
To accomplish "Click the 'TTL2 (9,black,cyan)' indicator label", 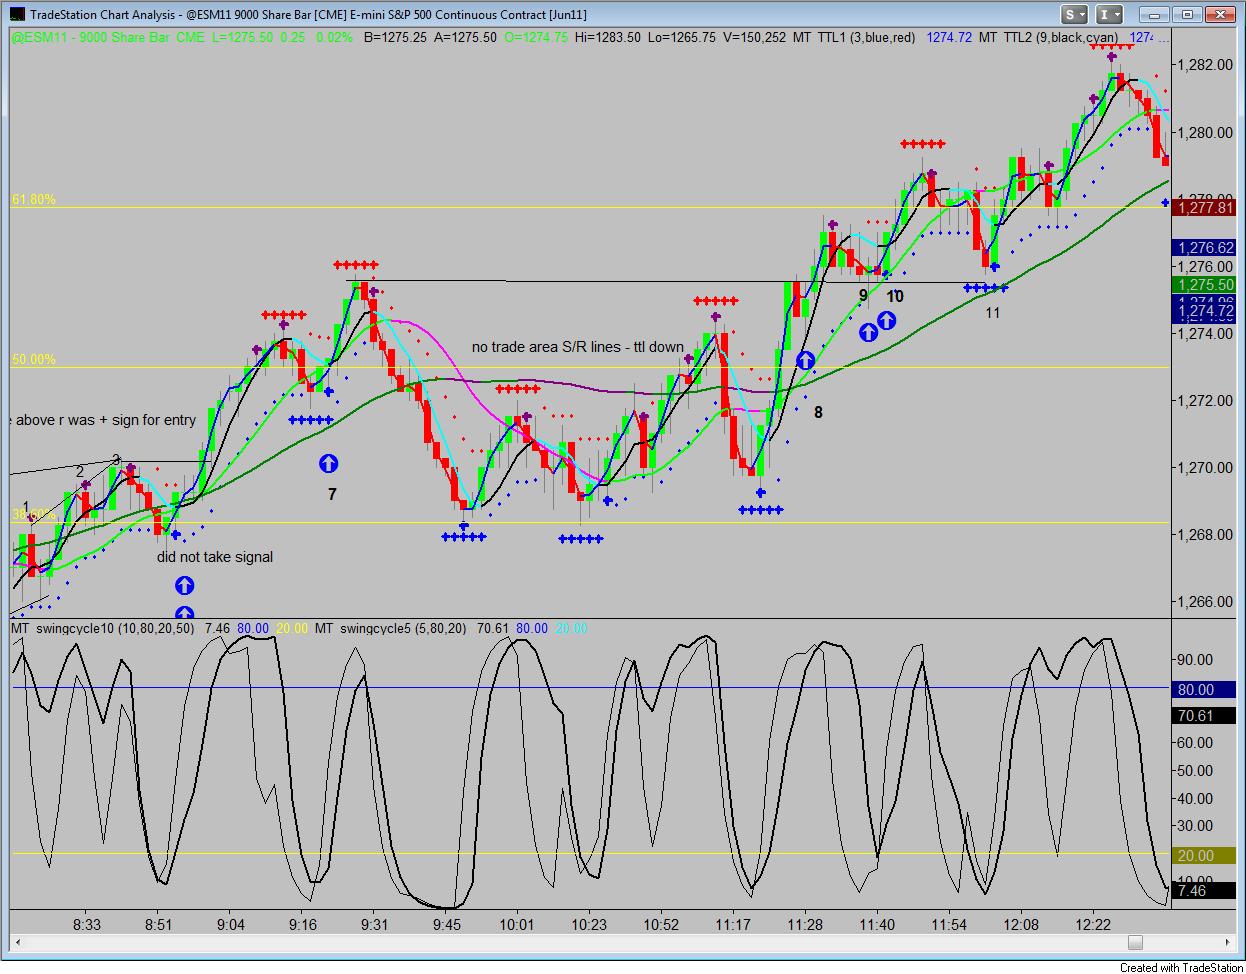I will 1060,37.
